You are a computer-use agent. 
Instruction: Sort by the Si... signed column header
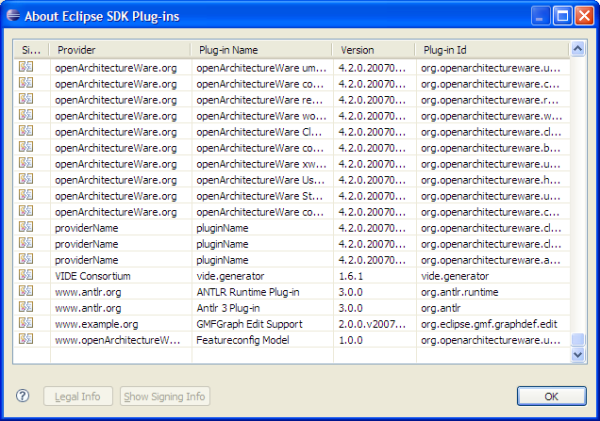point(31,50)
